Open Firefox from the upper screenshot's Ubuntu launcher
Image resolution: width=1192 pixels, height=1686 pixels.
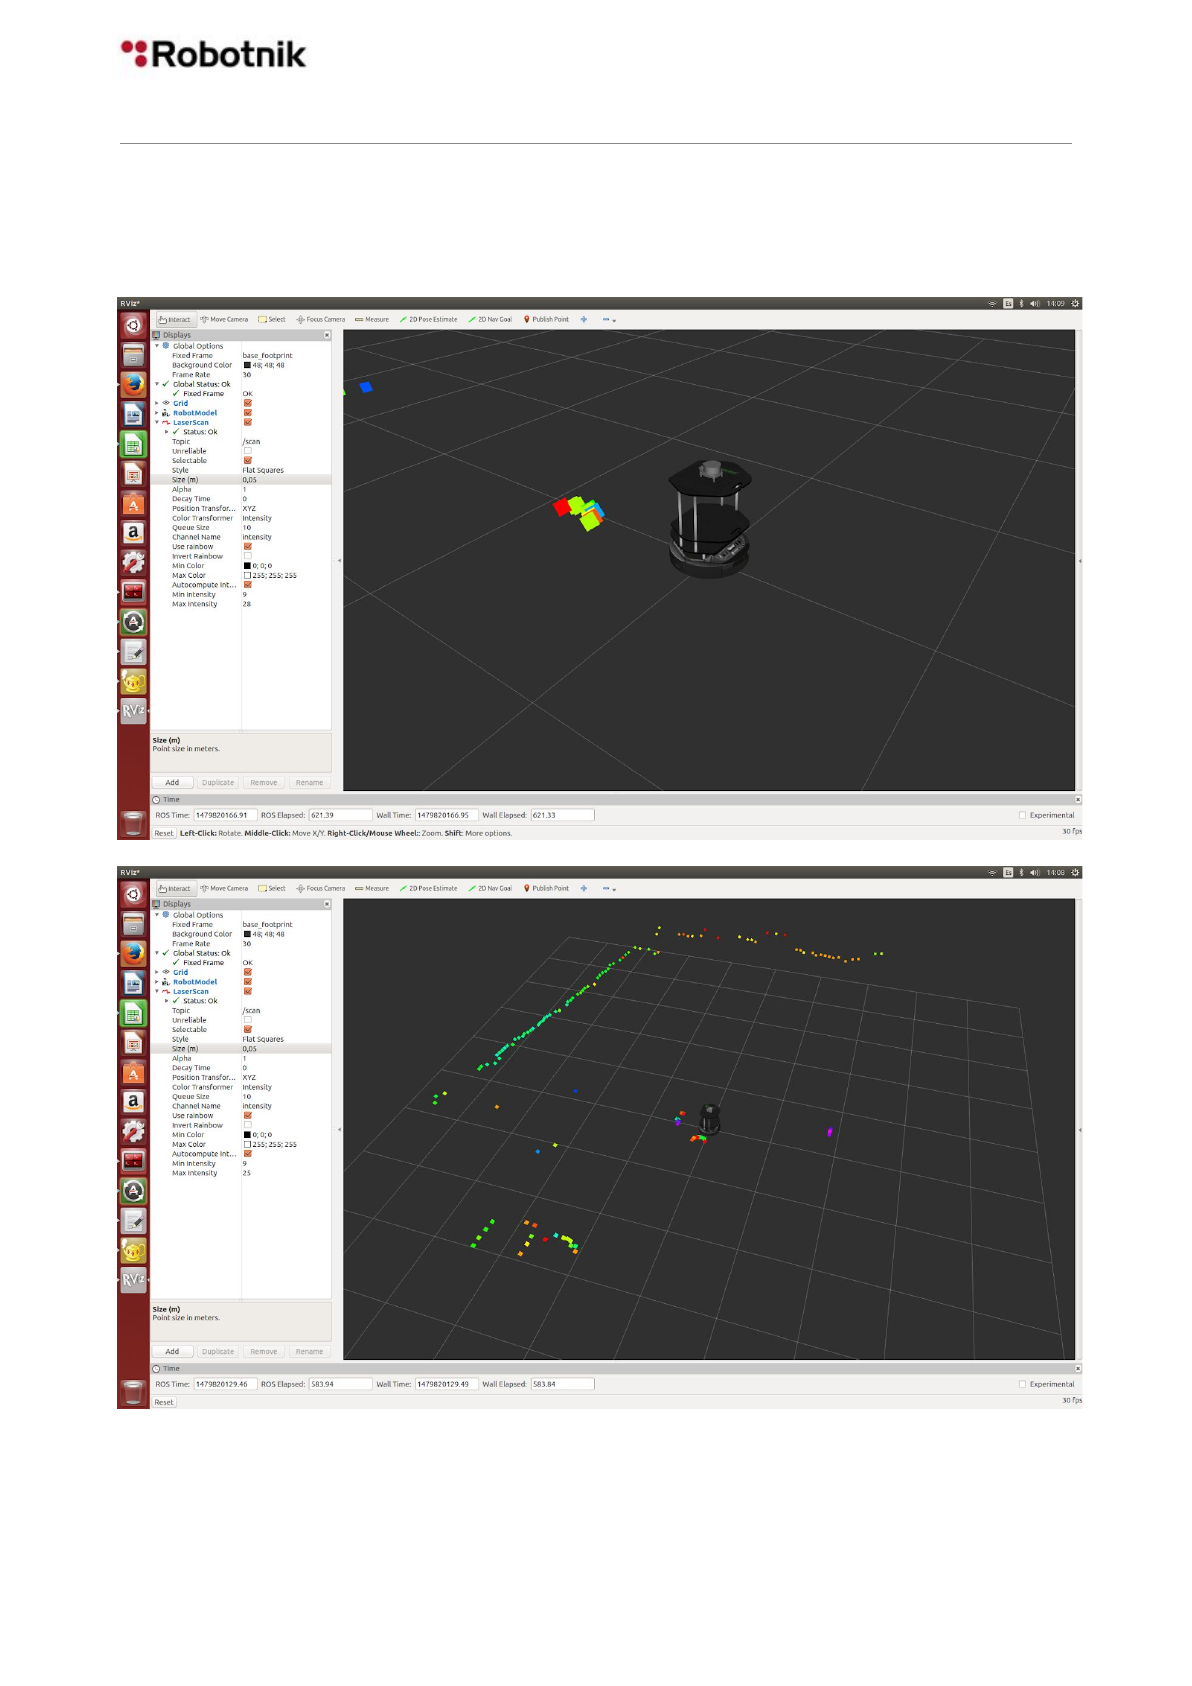[133, 384]
